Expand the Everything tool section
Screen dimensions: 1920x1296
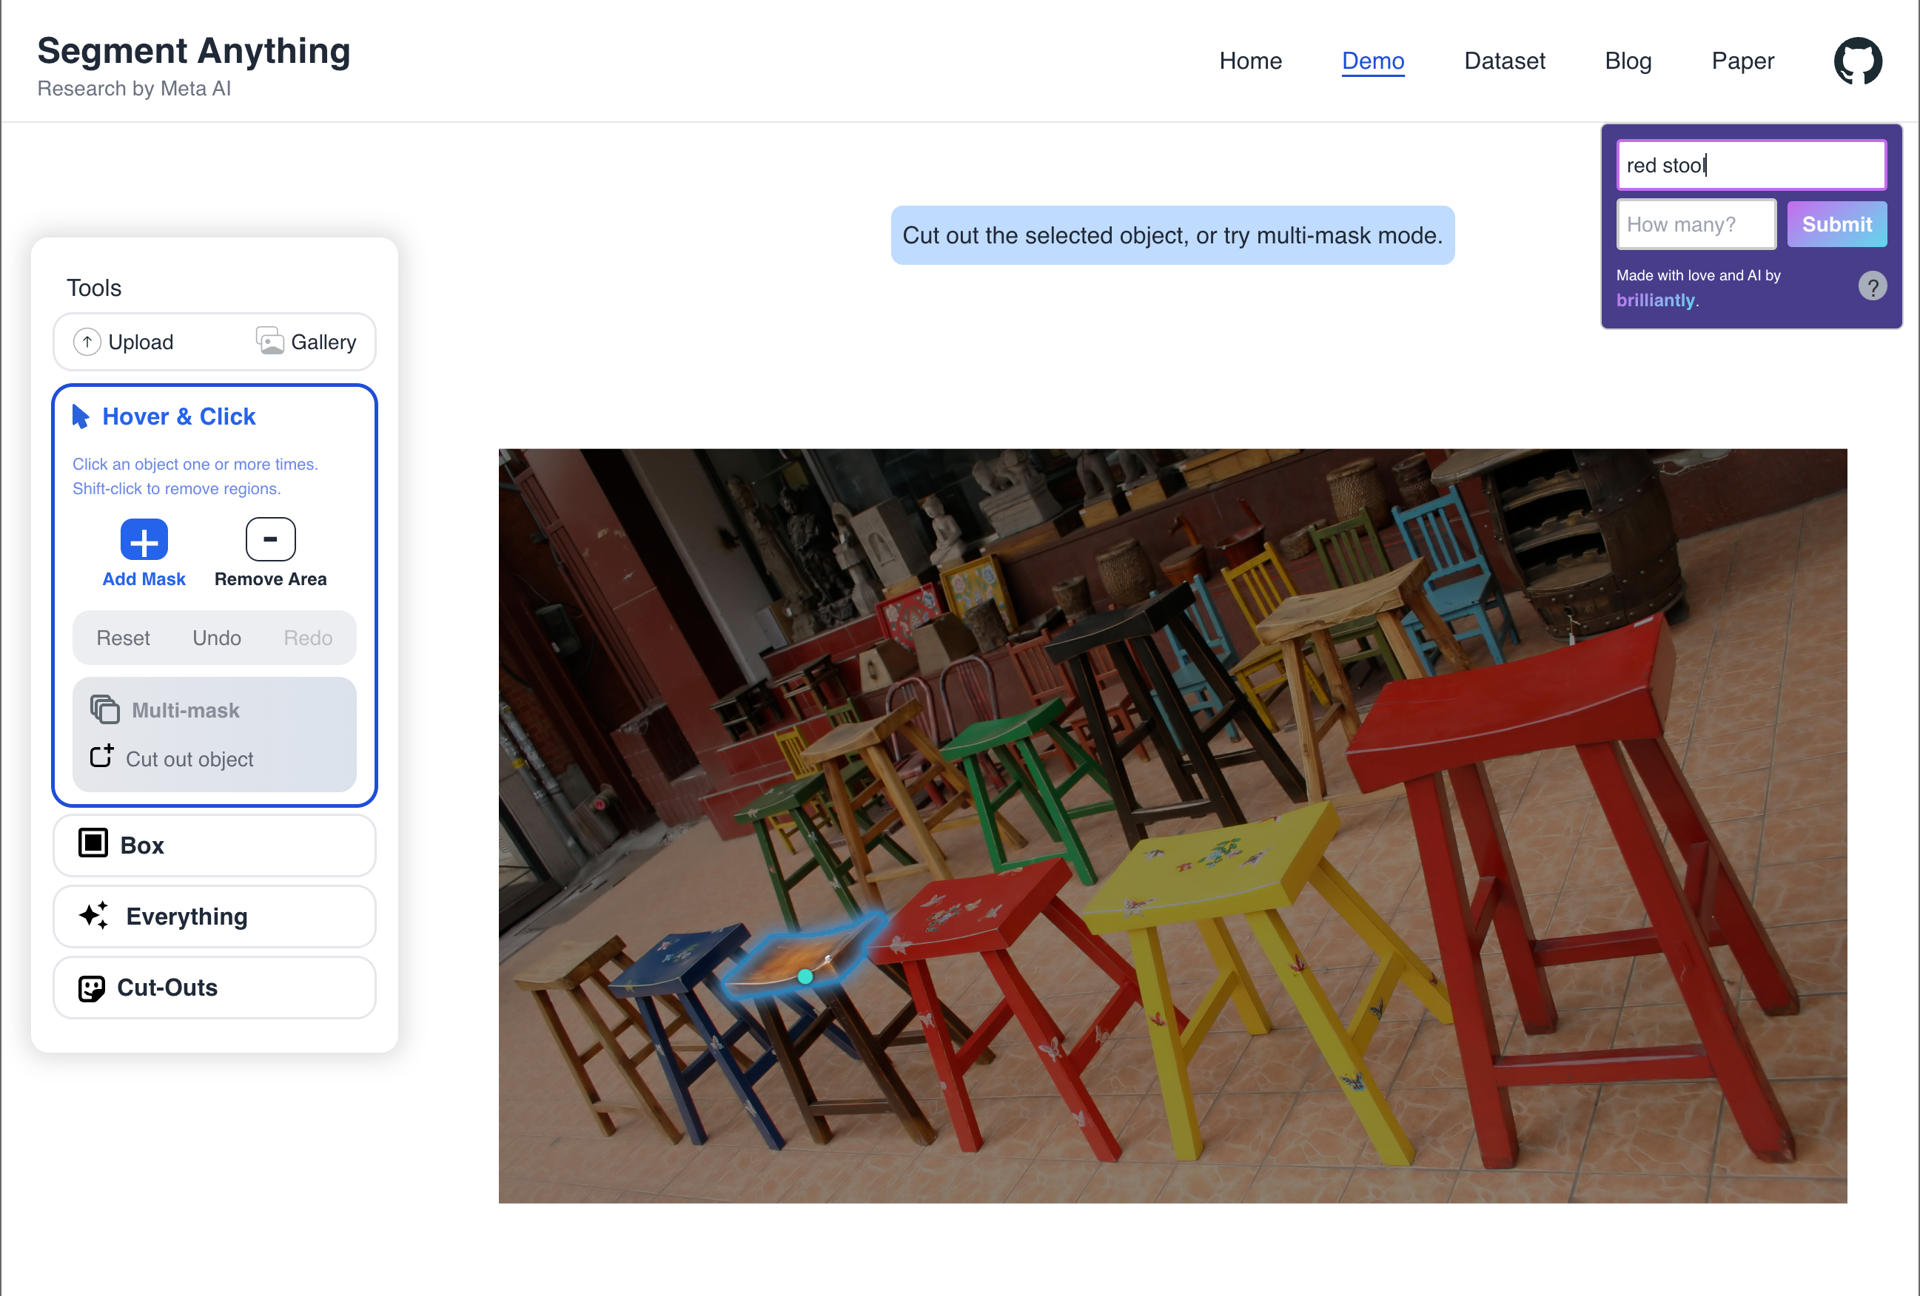[214, 916]
